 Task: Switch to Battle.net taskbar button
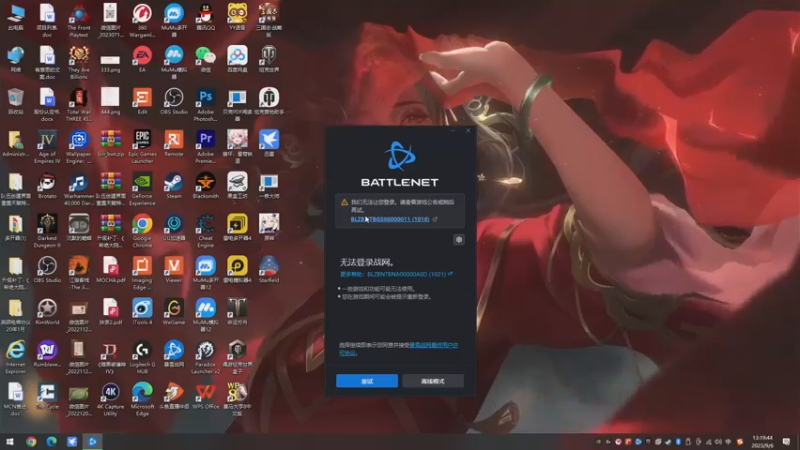tap(92, 441)
